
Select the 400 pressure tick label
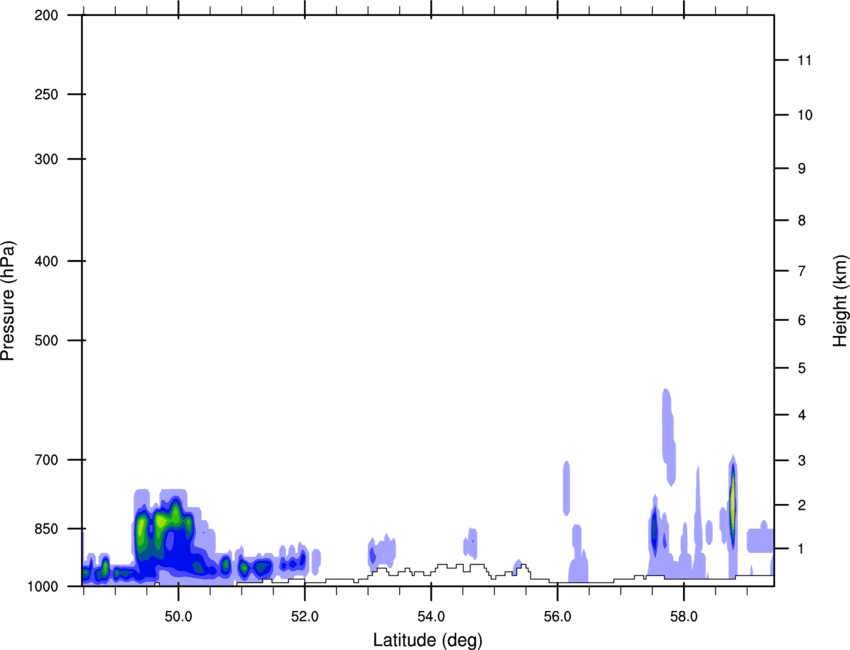coord(46,261)
